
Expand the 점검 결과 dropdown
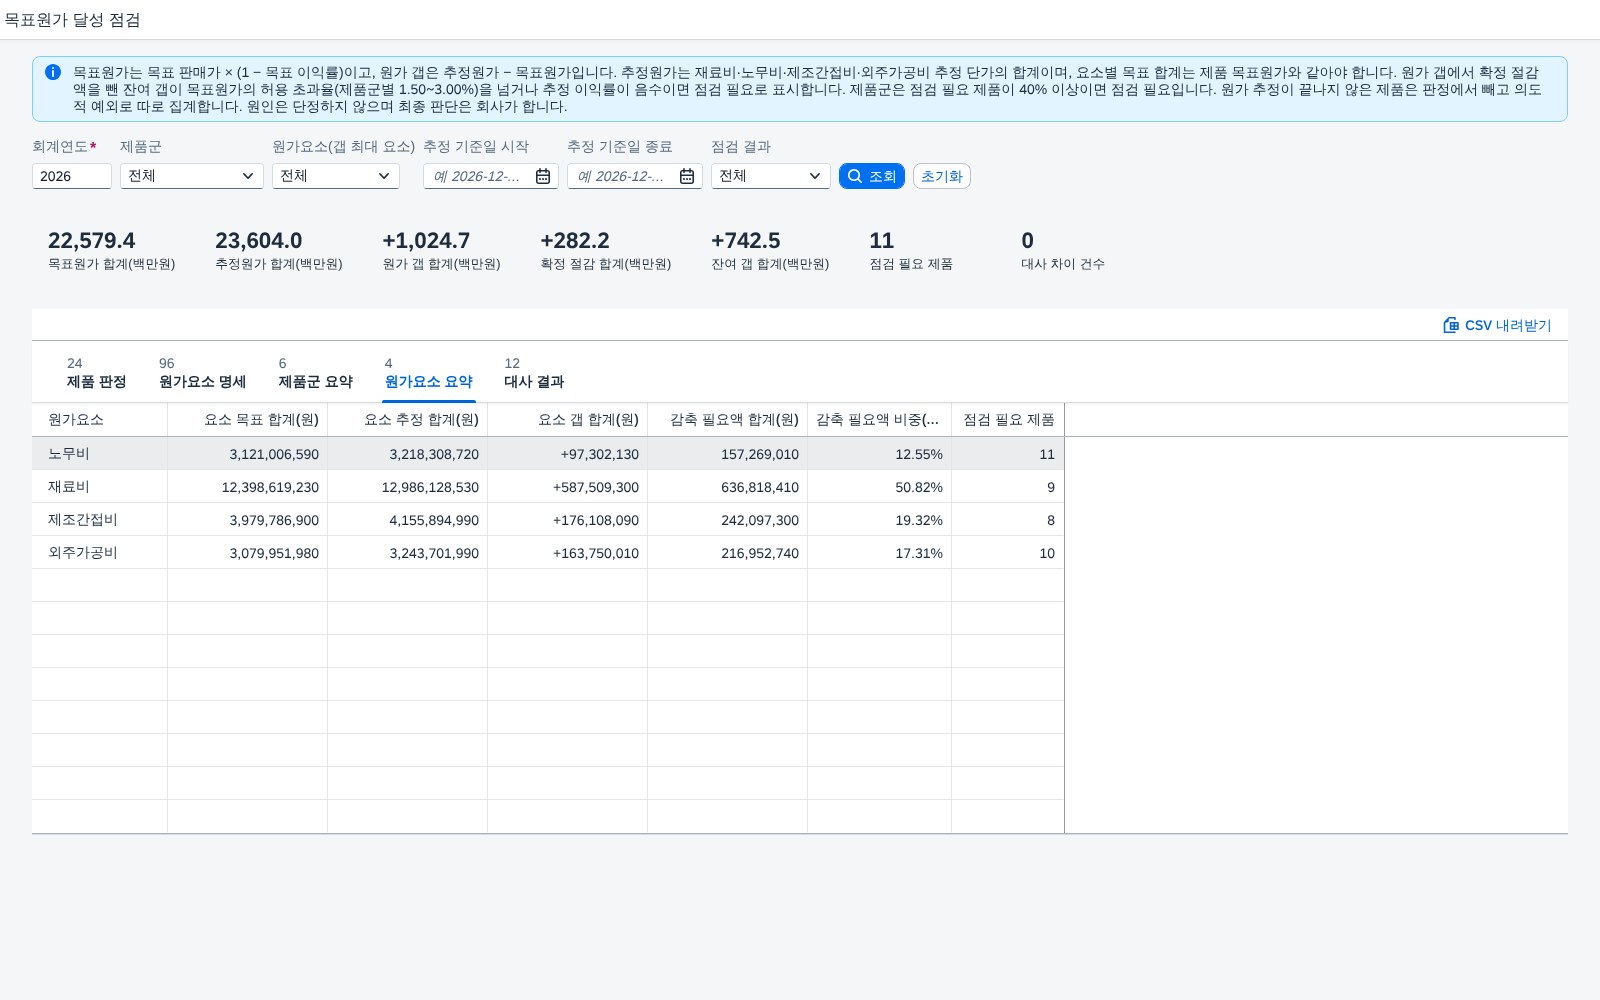(771, 176)
